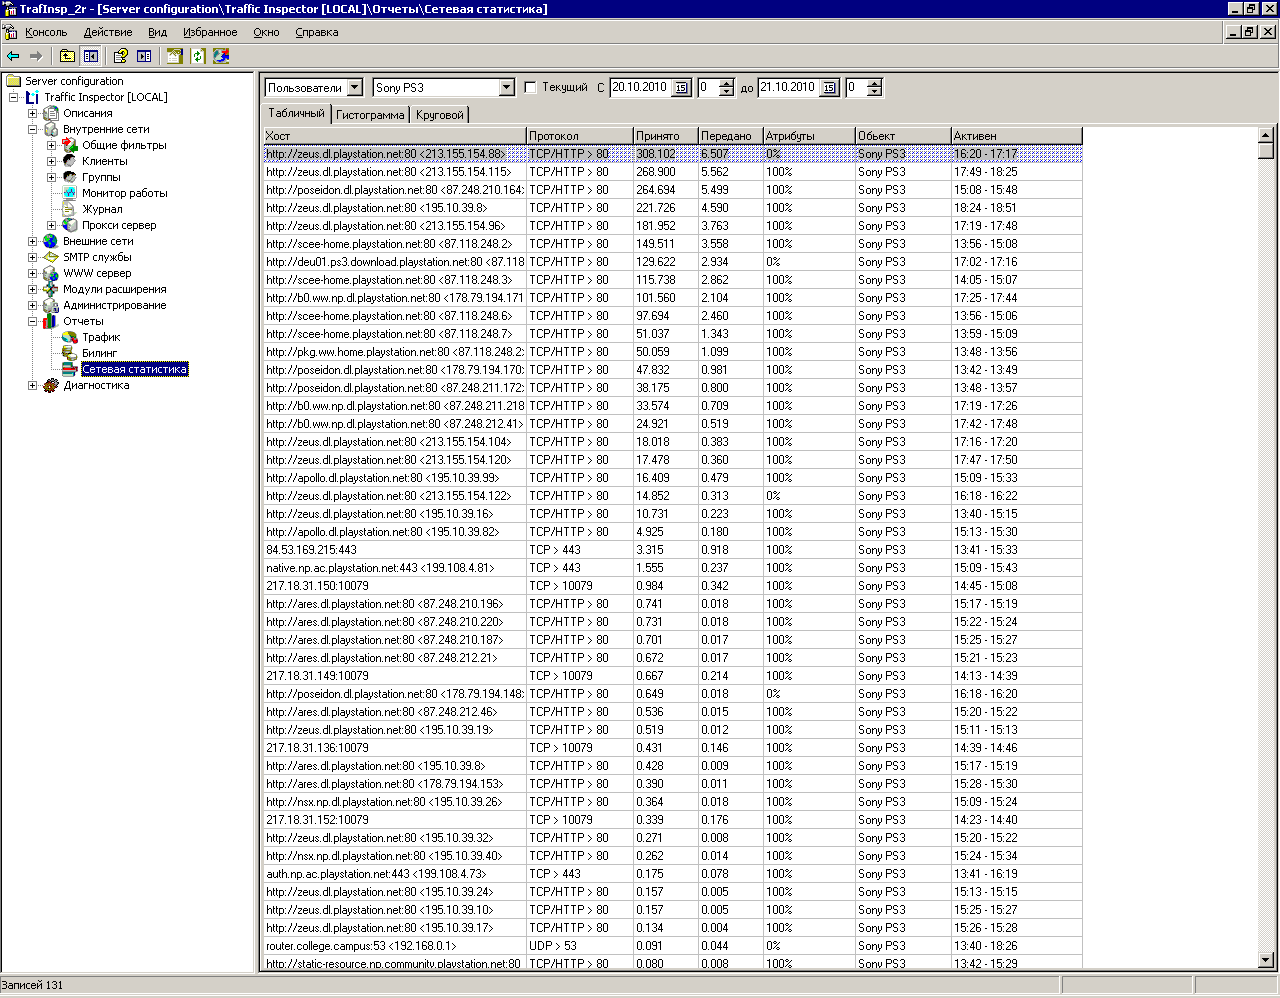Click the green refresh toolbar icon
Image resolution: width=1280 pixels, height=998 pixels.
click(198, 56)
